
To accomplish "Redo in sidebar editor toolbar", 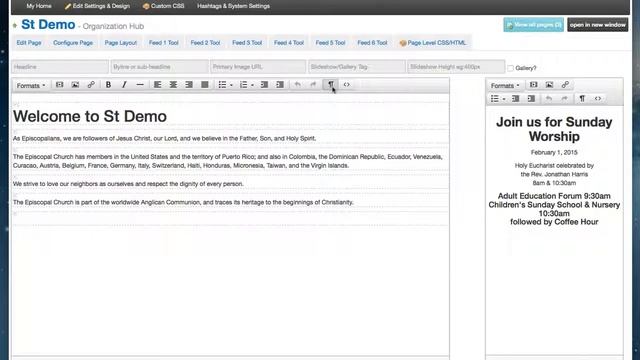I will click(564, 99).
